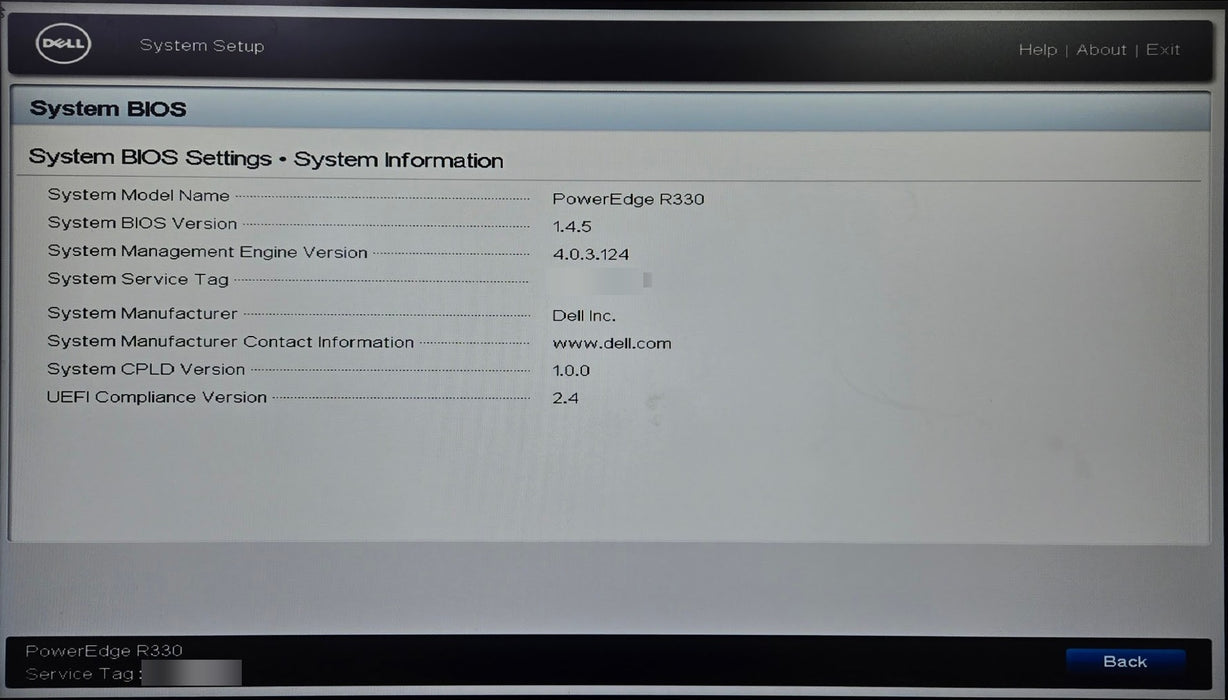Click the 1.0.0 CPLD version value
Screen dimensions: 1228x700
point(571,371)
